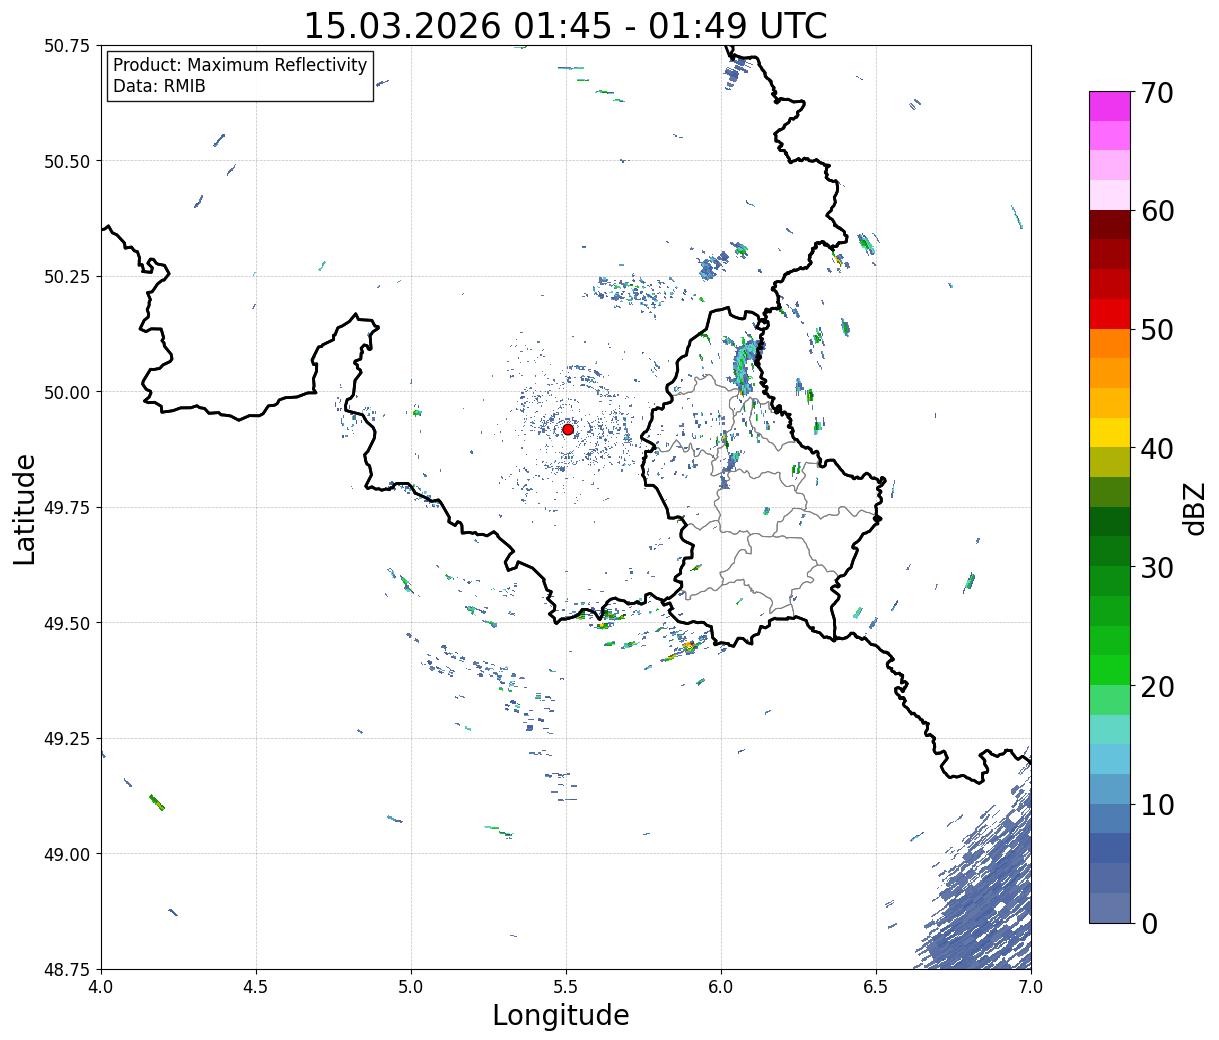
Task: Click the latitude tick label 50.25
Action: click(x=67, y=277)
